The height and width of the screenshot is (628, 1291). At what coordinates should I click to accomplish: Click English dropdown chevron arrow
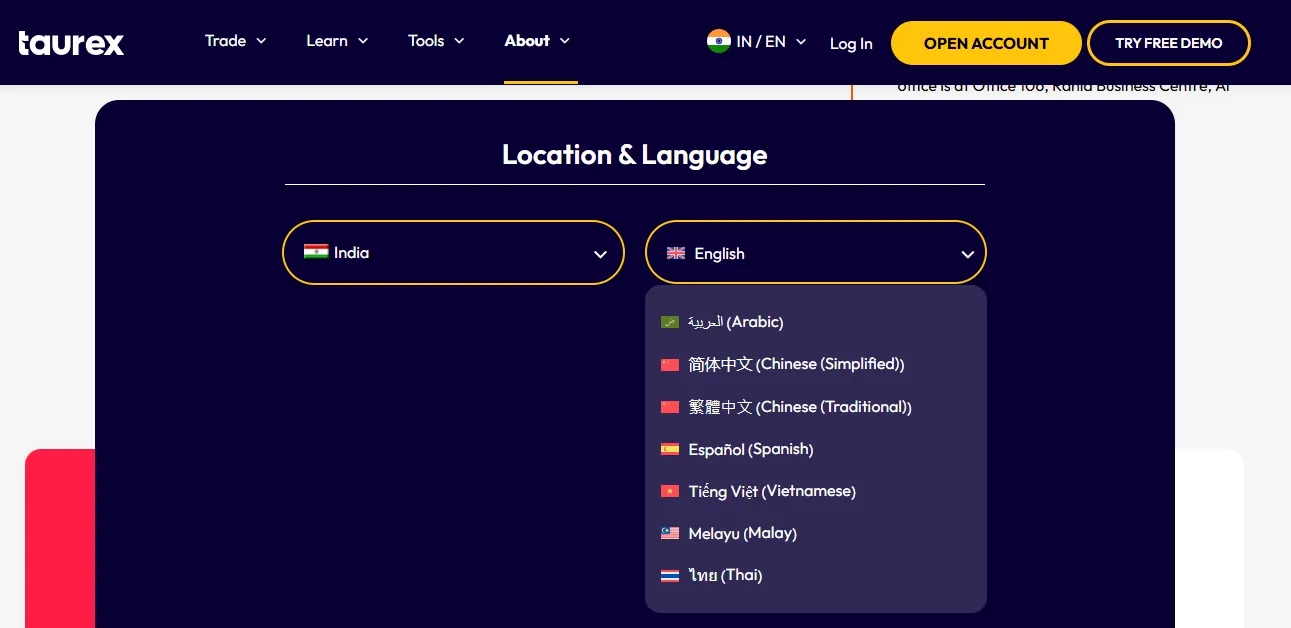[x=967, y=254]
